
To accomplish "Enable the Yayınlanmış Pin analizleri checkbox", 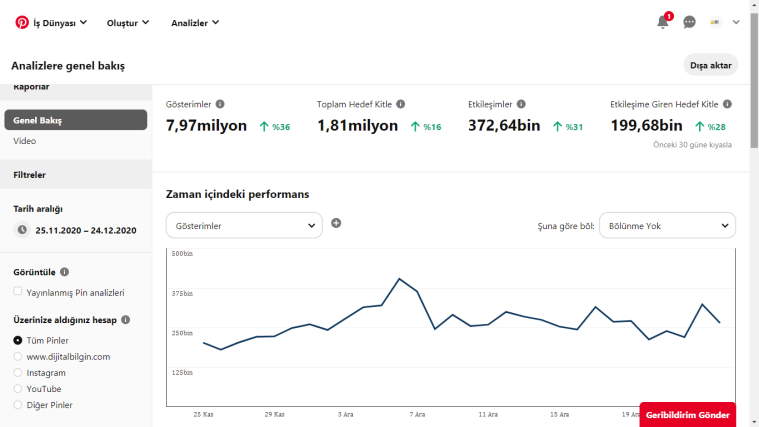I will (18, 292).
